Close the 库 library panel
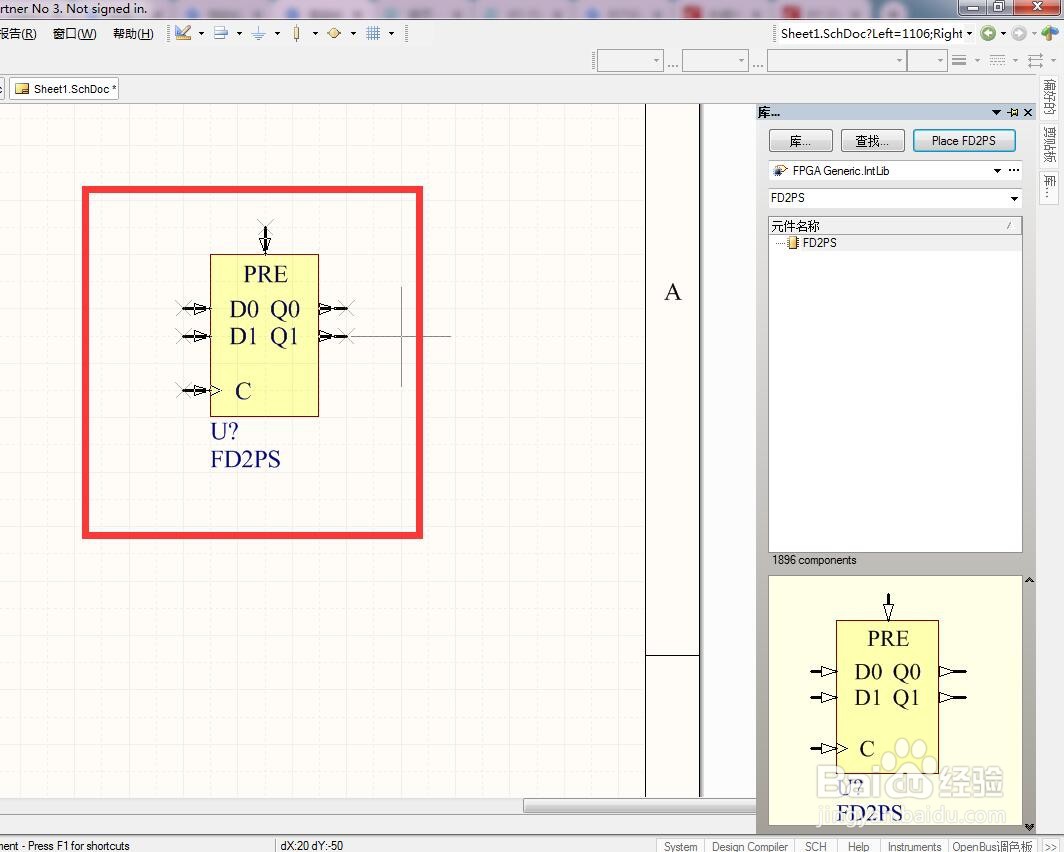This screenshot has width=1064, height=852. click(1028, 113)
